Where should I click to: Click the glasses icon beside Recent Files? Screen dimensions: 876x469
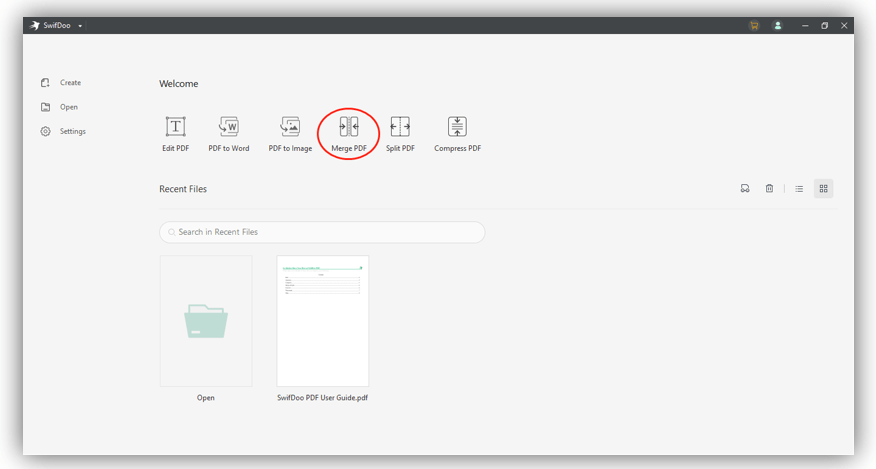point(745,188)
